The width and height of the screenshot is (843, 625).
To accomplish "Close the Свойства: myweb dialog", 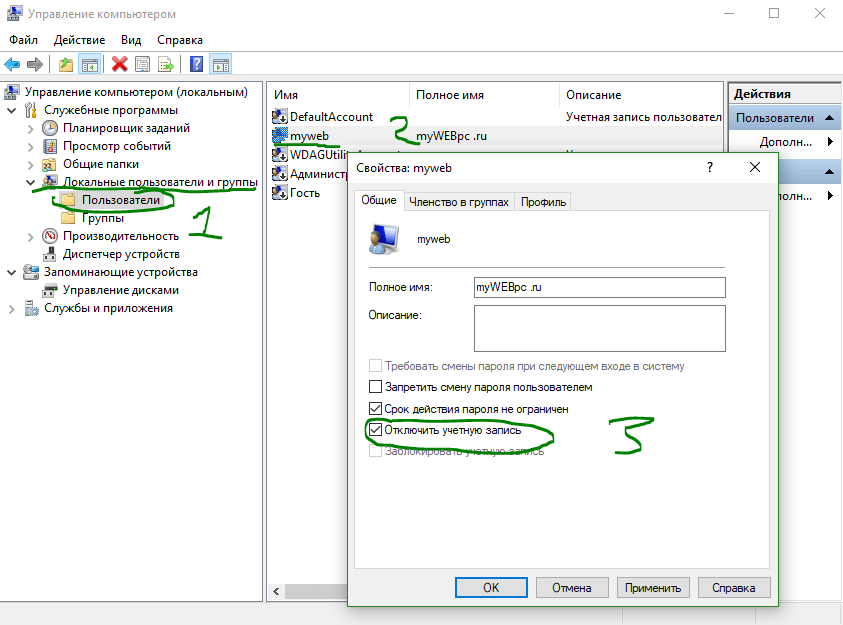I will pyautogui.click(x=755, y=168).
